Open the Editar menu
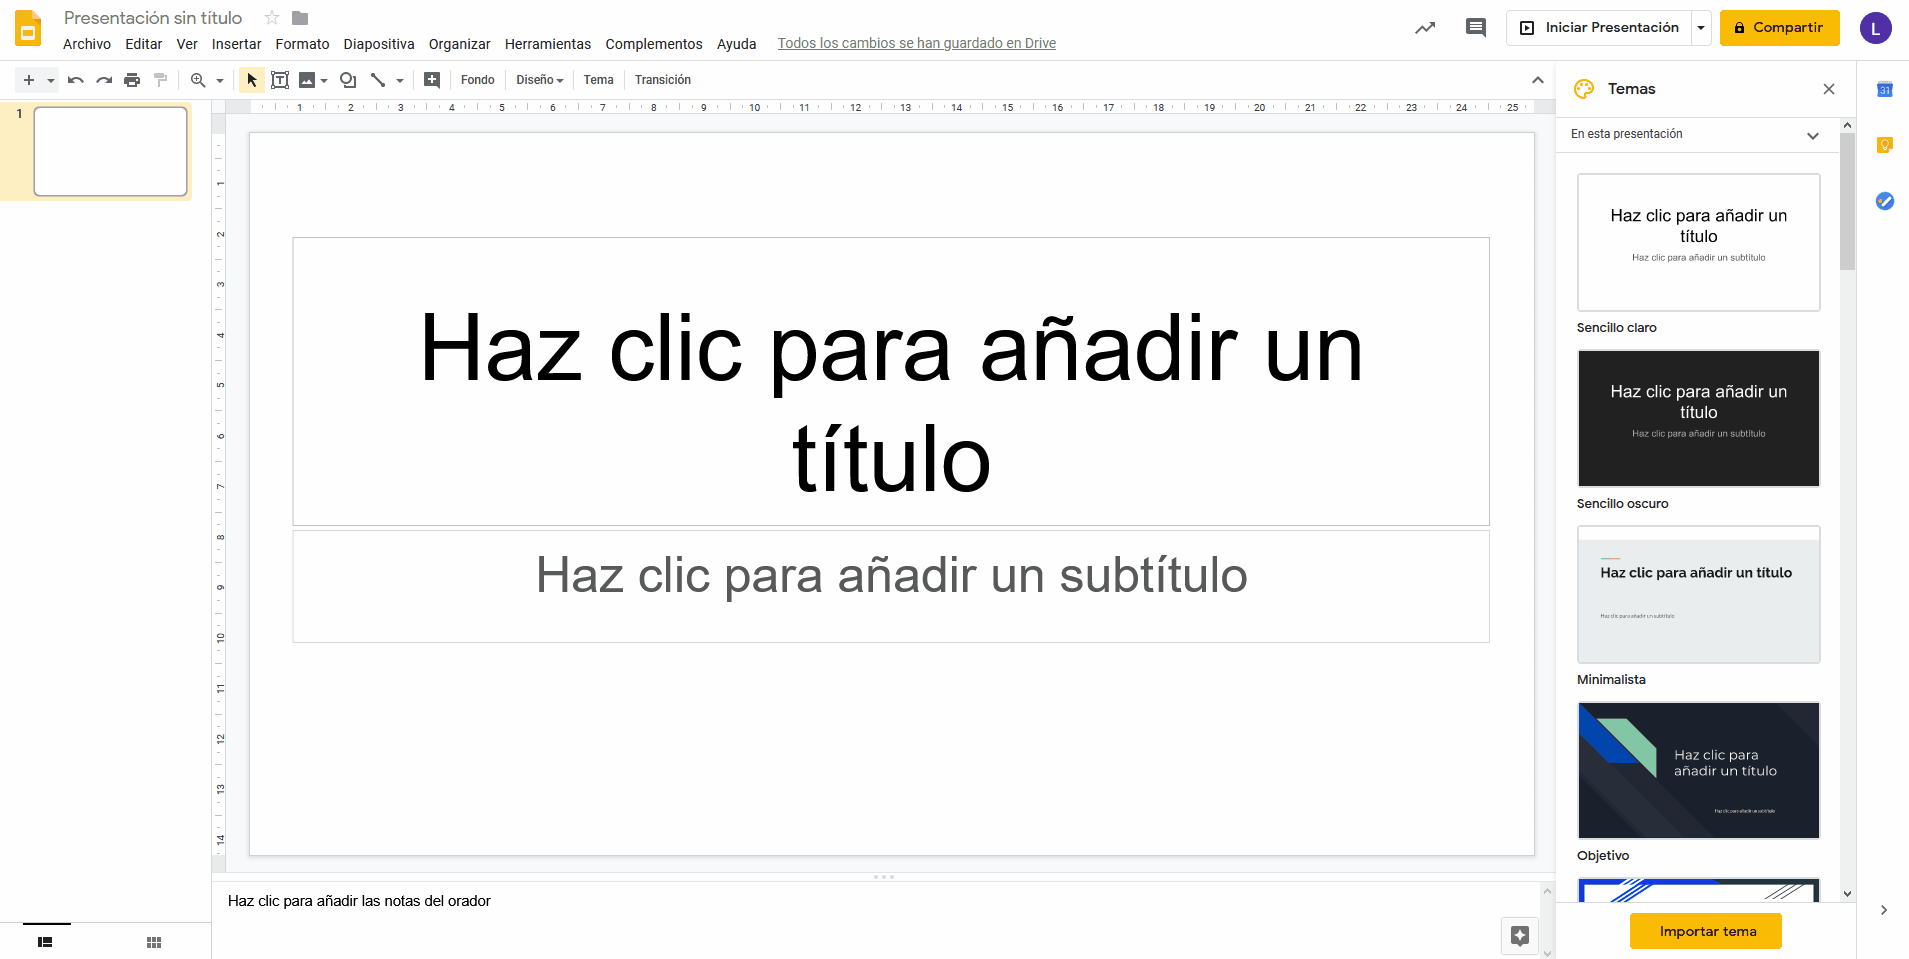The height and width of the screenshot is (959, 1909). pyautogui.click(x=144, y=44)
